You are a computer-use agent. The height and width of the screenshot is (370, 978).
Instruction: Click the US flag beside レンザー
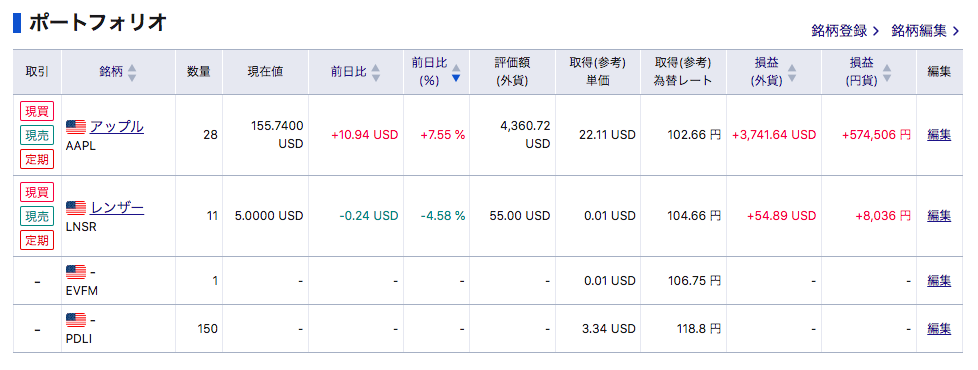pos(76,208)
